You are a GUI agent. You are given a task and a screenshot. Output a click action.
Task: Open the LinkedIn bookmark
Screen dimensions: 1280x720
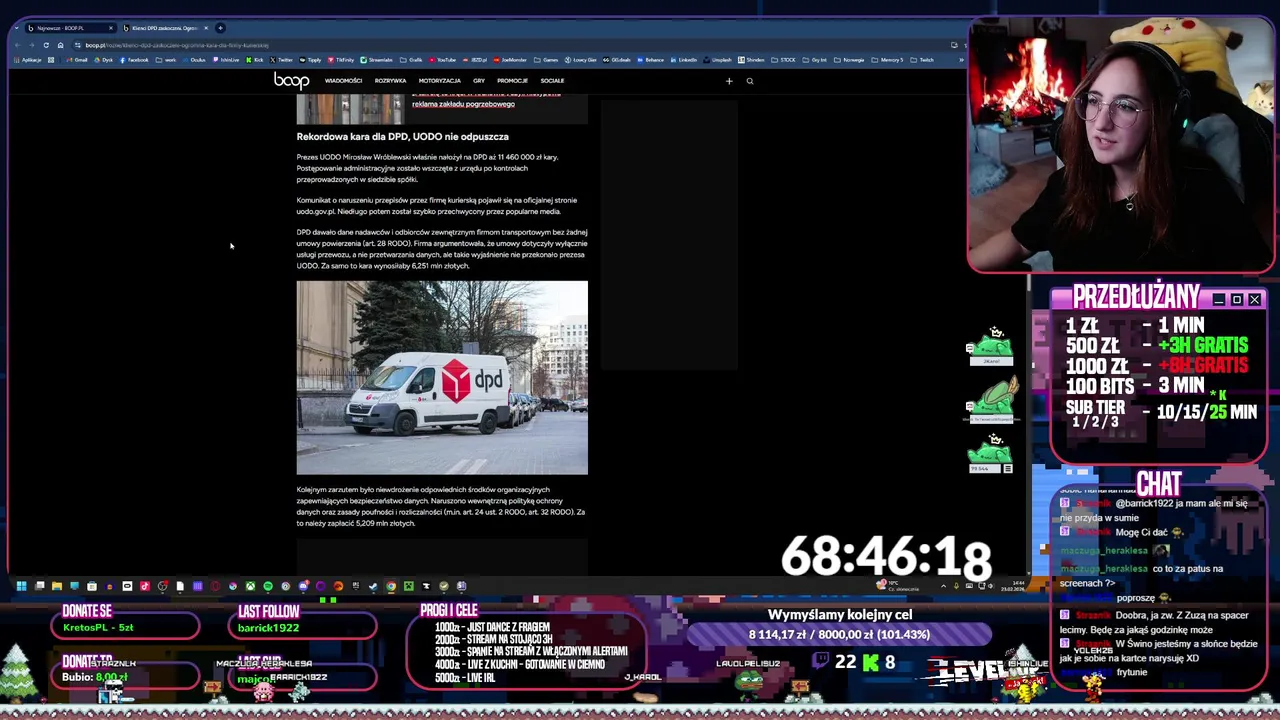tap(683, 60)
